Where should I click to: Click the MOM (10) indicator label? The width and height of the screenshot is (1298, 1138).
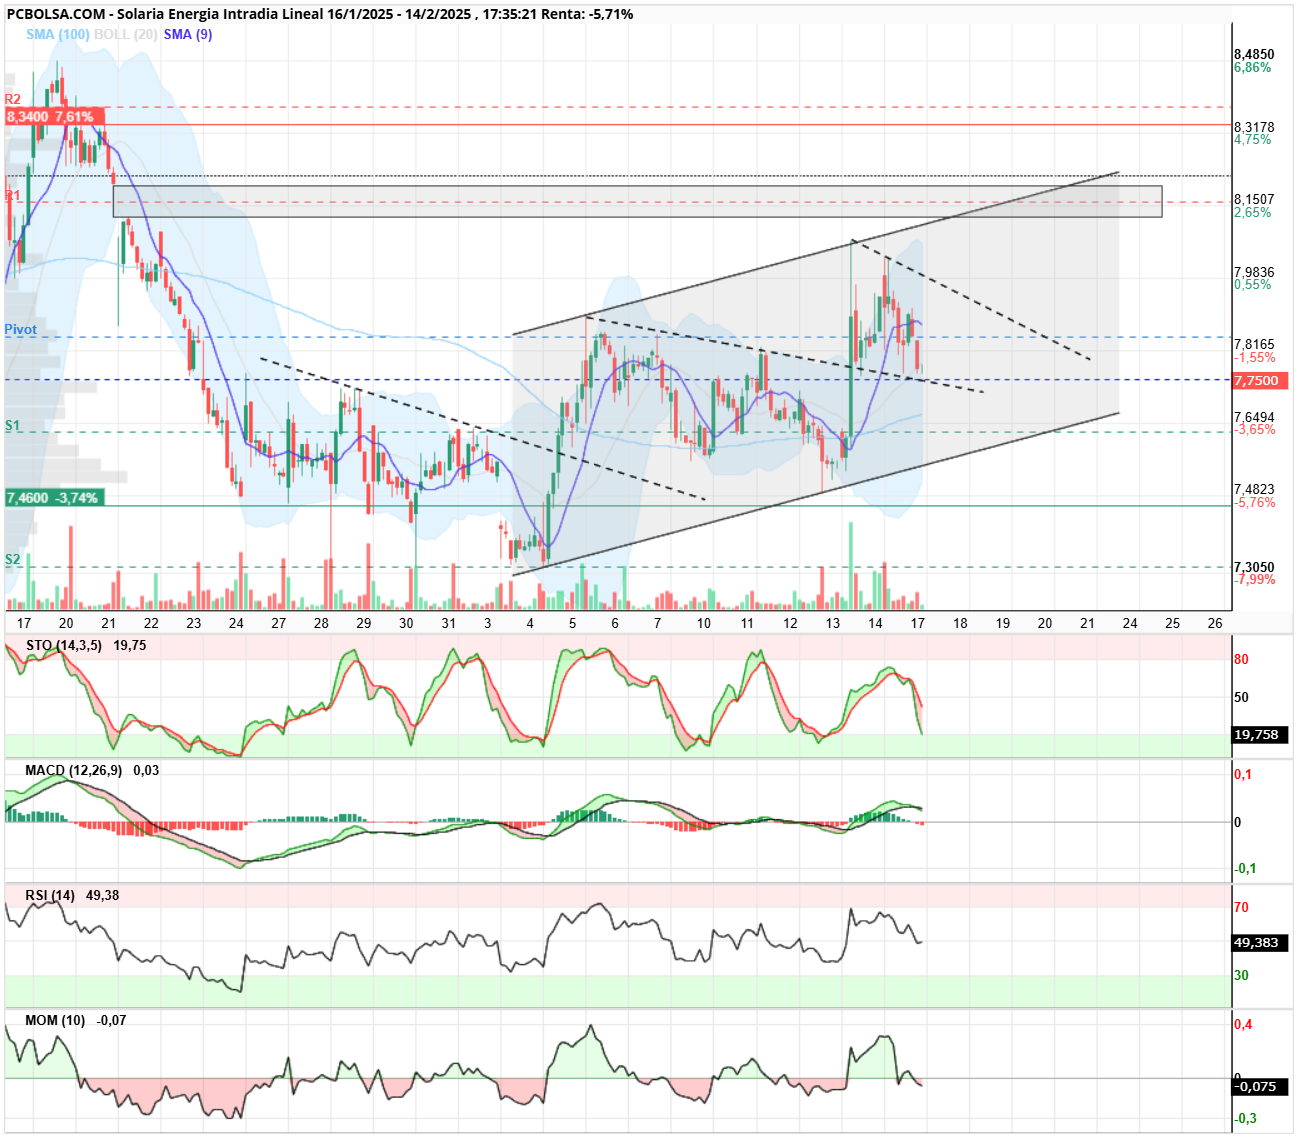click(x=55, y=1020)
